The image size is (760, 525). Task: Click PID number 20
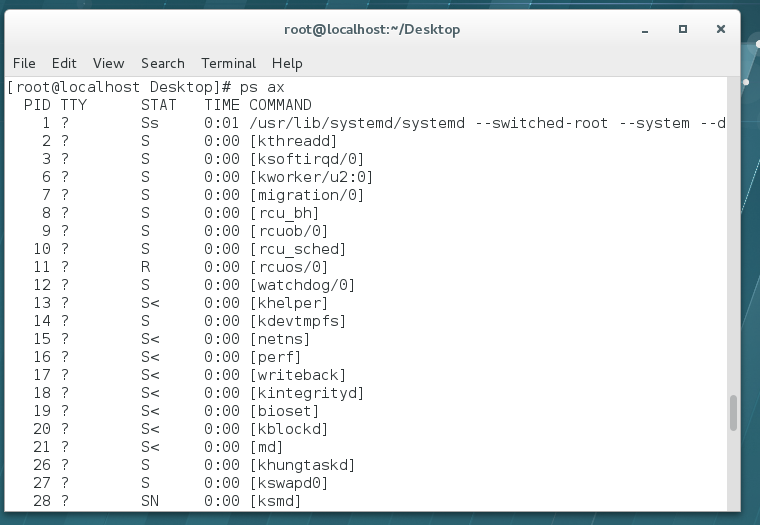click(42, 428)
